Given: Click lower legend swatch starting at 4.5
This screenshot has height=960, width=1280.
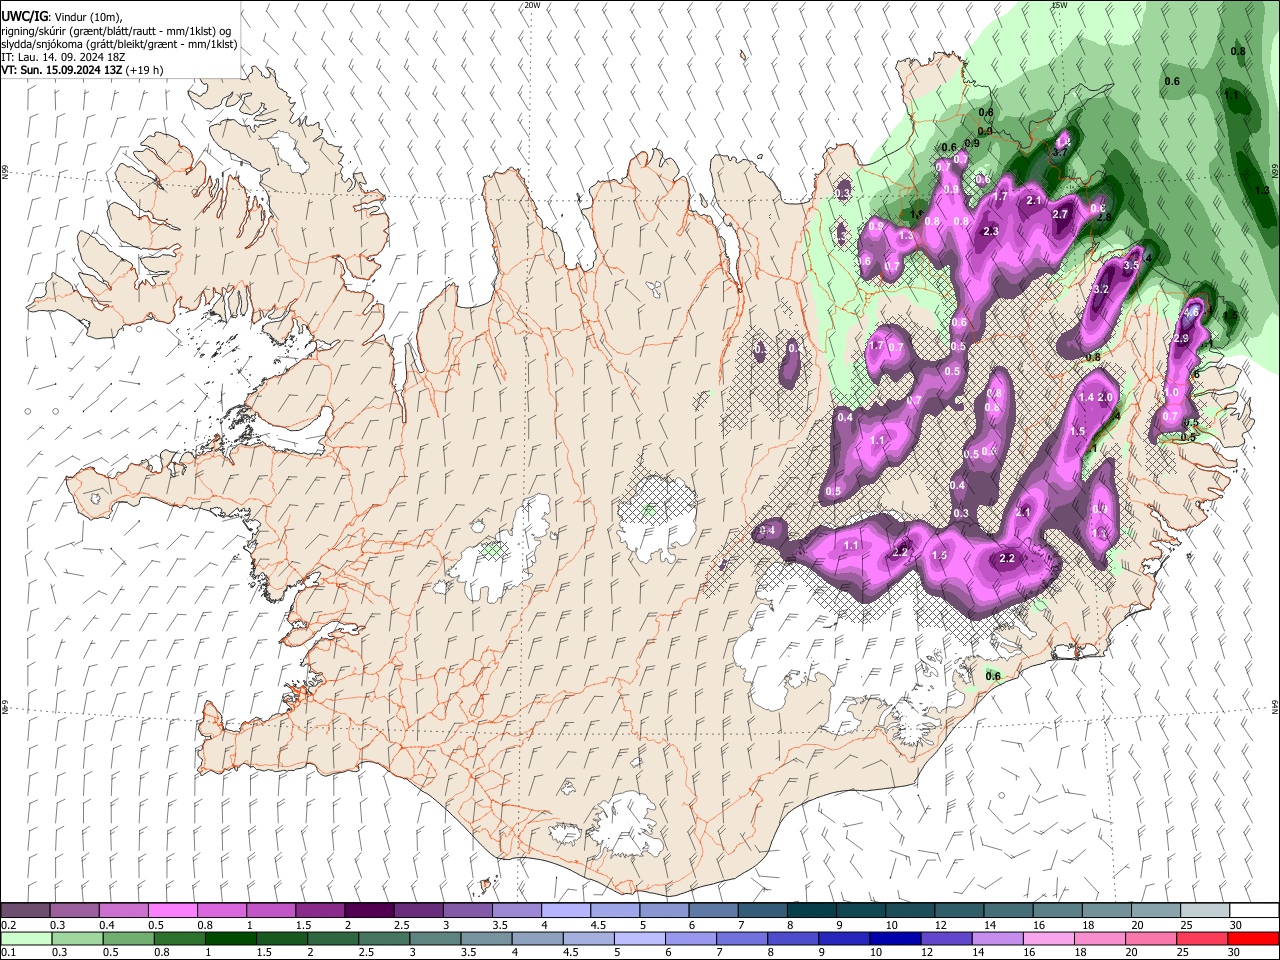Looking at the screenshot, I should point(590,939).
